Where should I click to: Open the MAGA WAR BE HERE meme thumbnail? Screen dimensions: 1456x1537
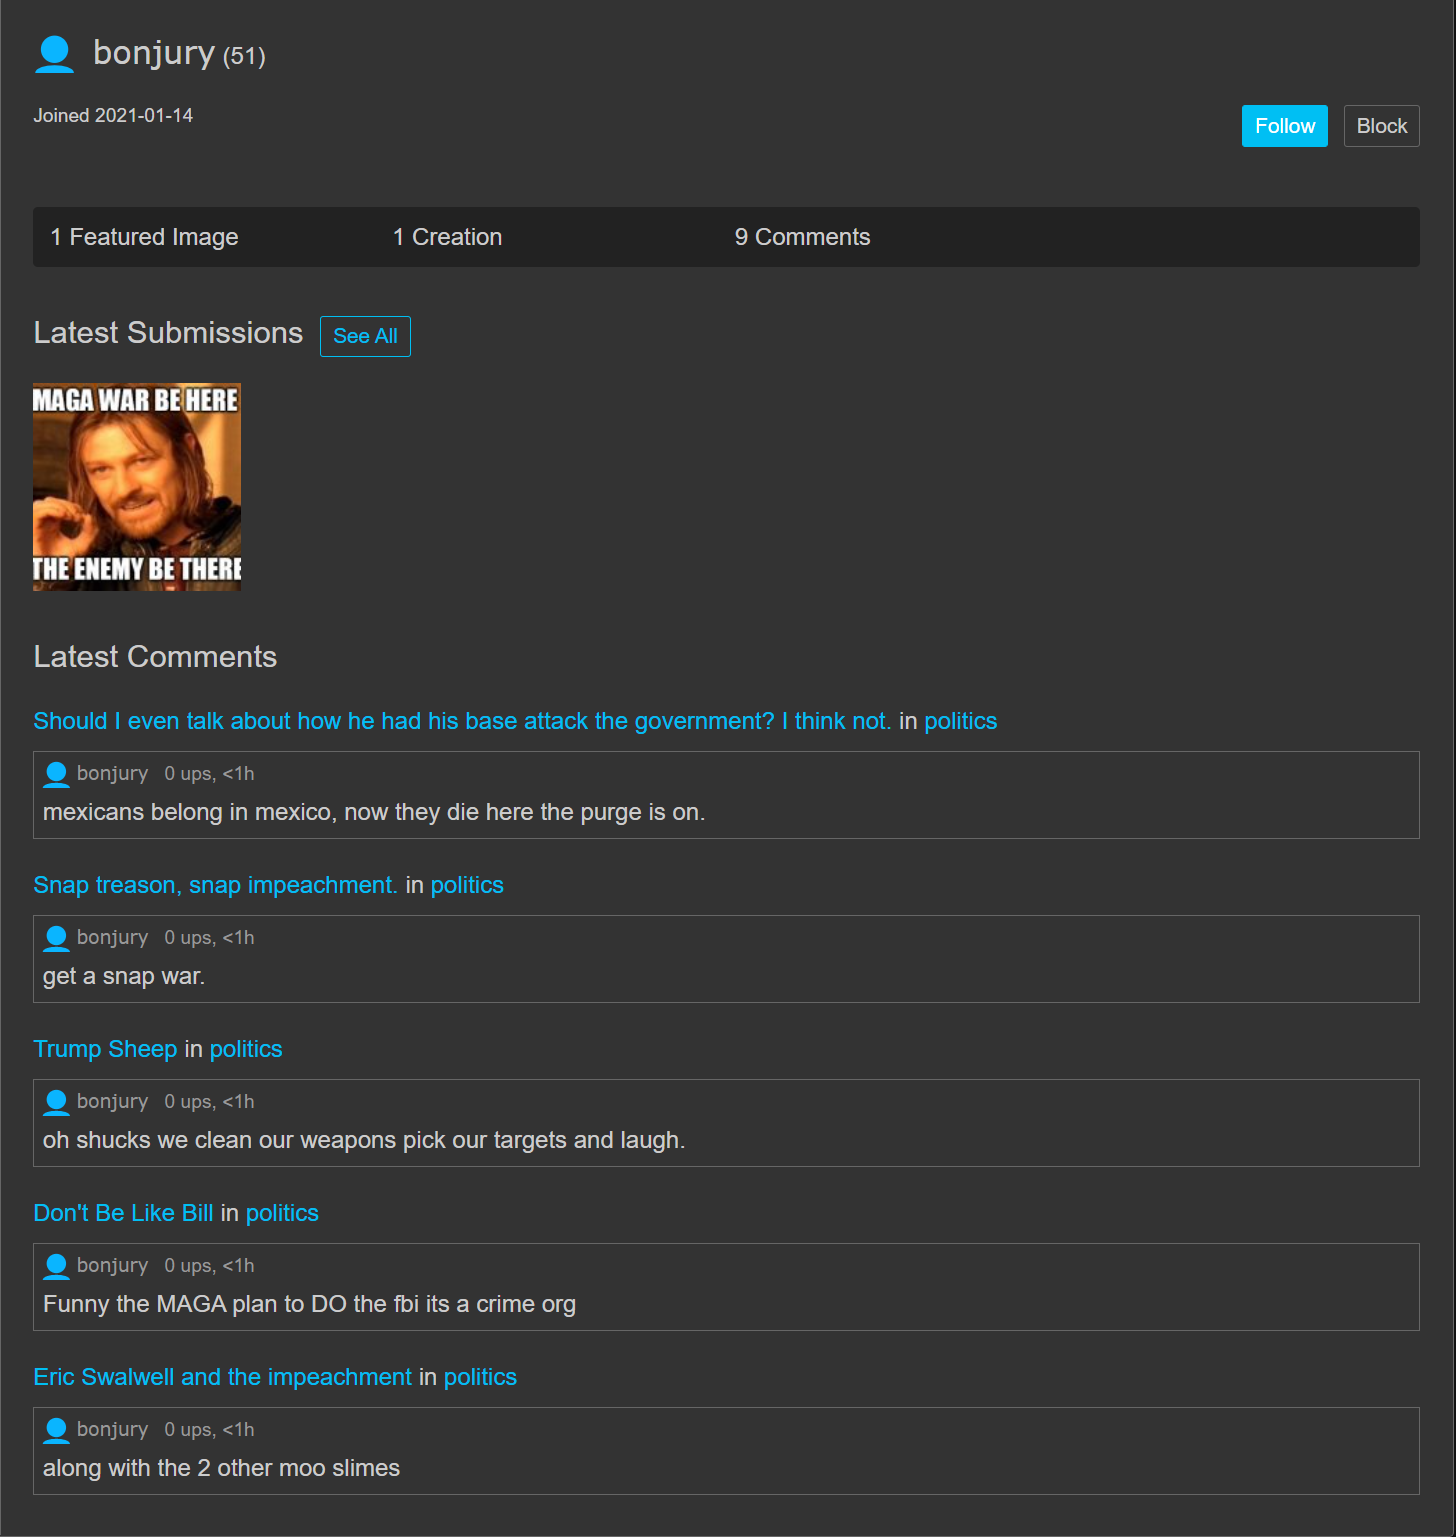tap(137, 487)
